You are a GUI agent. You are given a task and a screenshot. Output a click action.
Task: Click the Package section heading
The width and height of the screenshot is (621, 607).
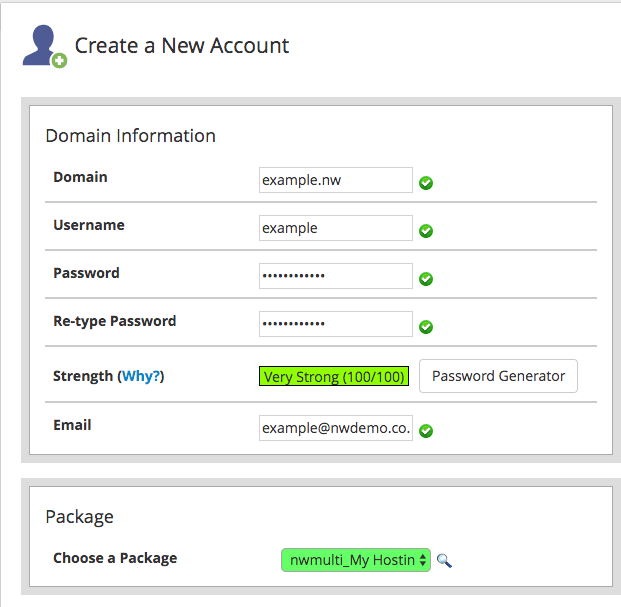click(x=79, y=517)
